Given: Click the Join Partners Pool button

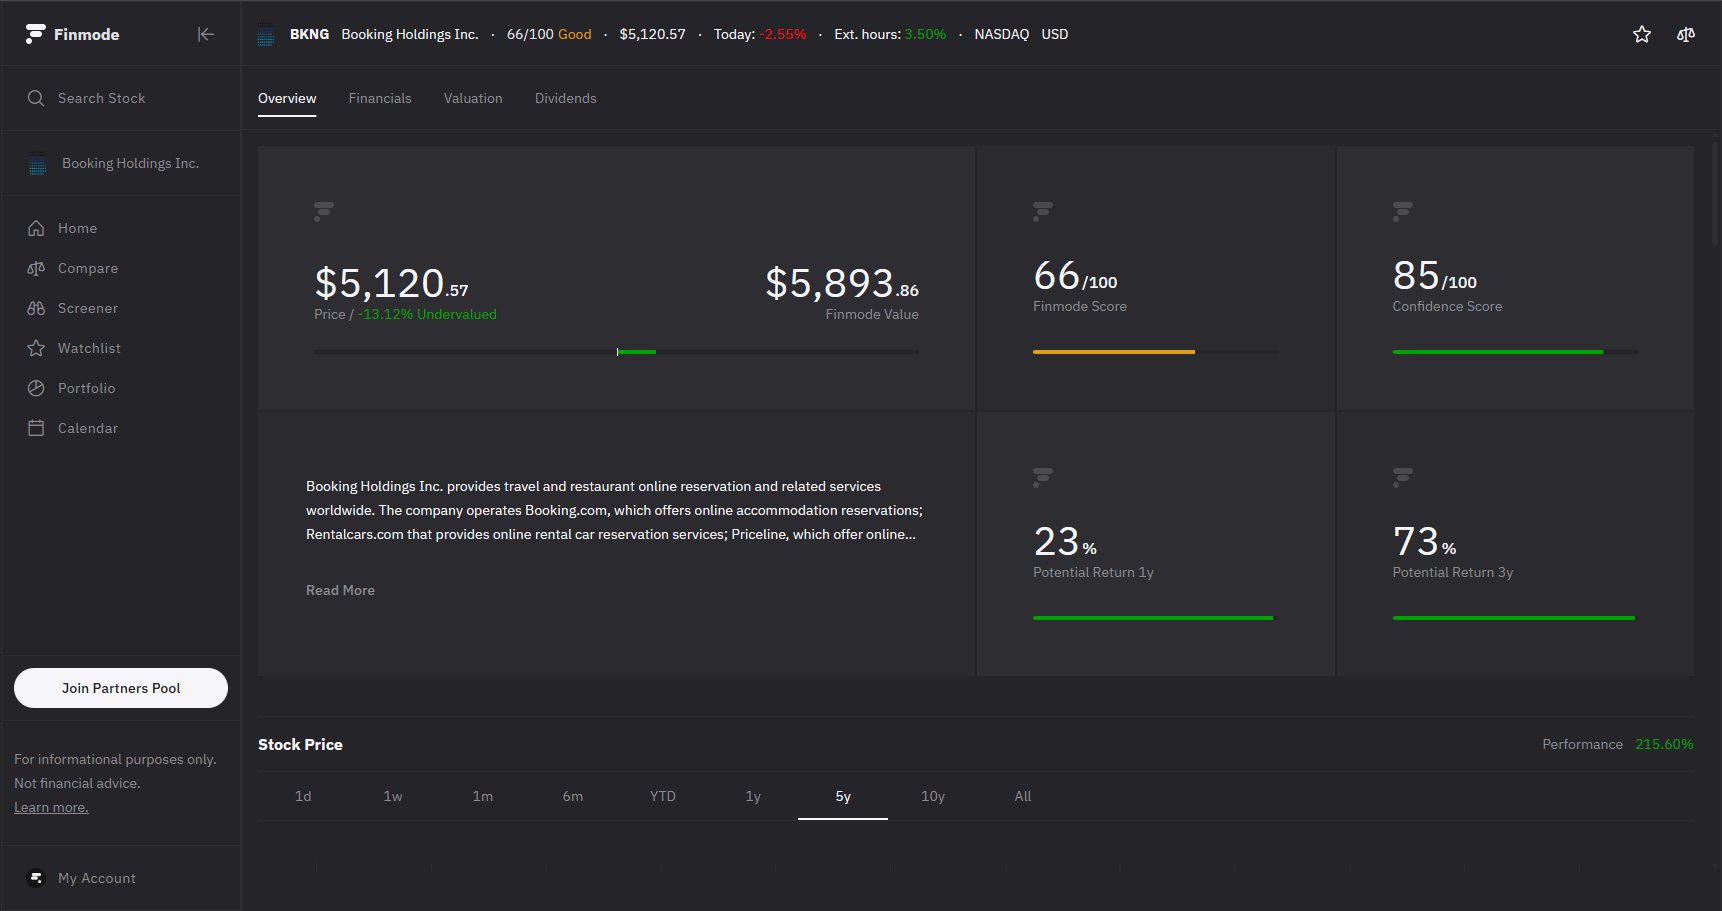Looking at the screenshot, I should tap(121, 688).
